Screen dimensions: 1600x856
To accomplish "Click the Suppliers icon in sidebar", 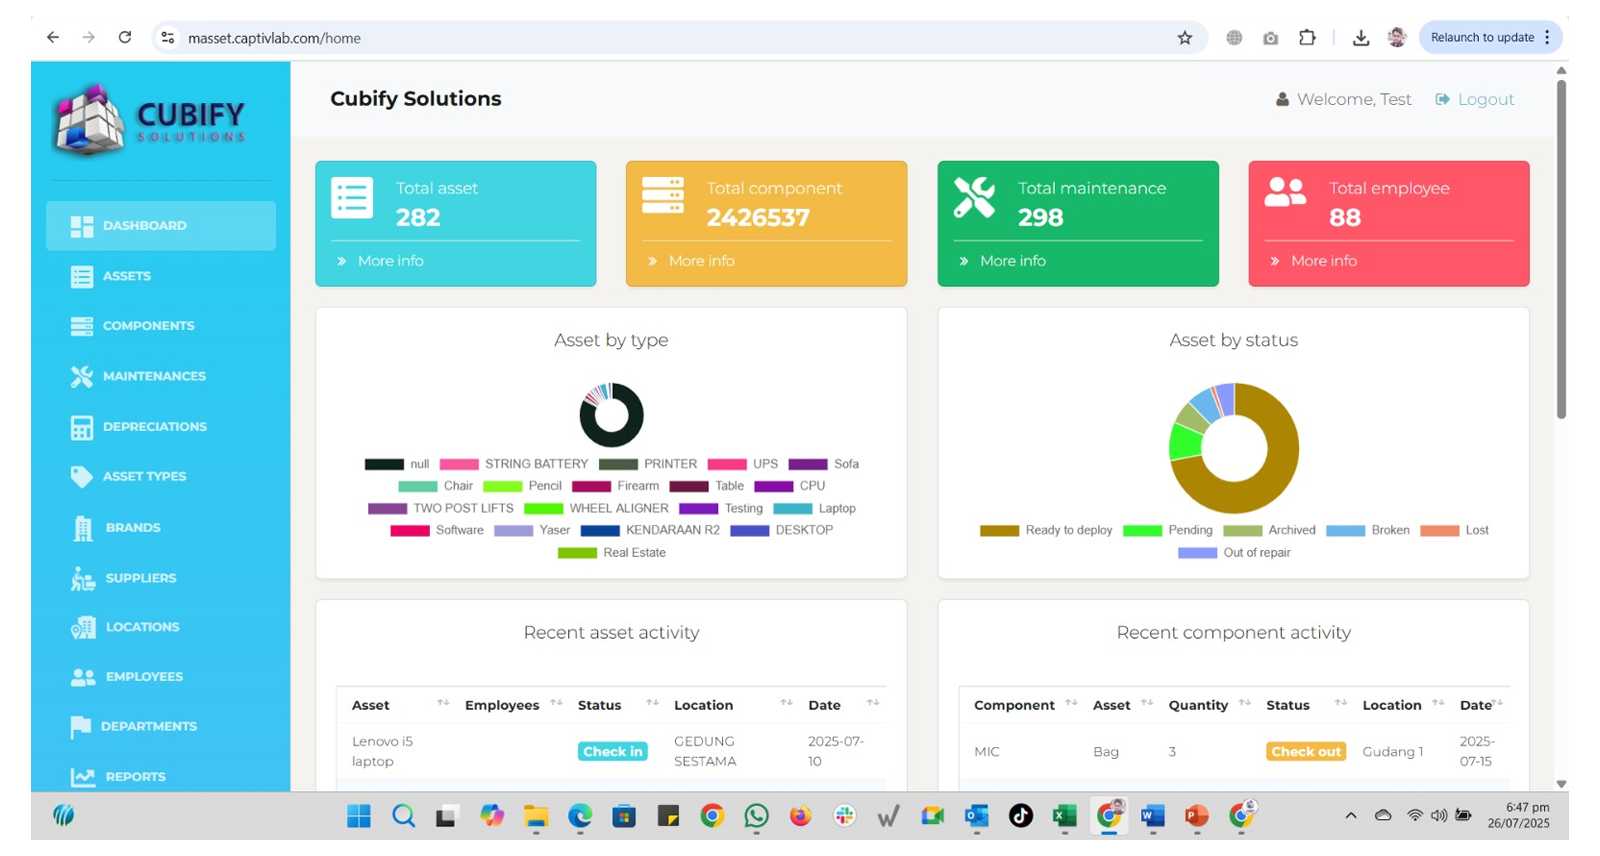I will pos(83,579).
